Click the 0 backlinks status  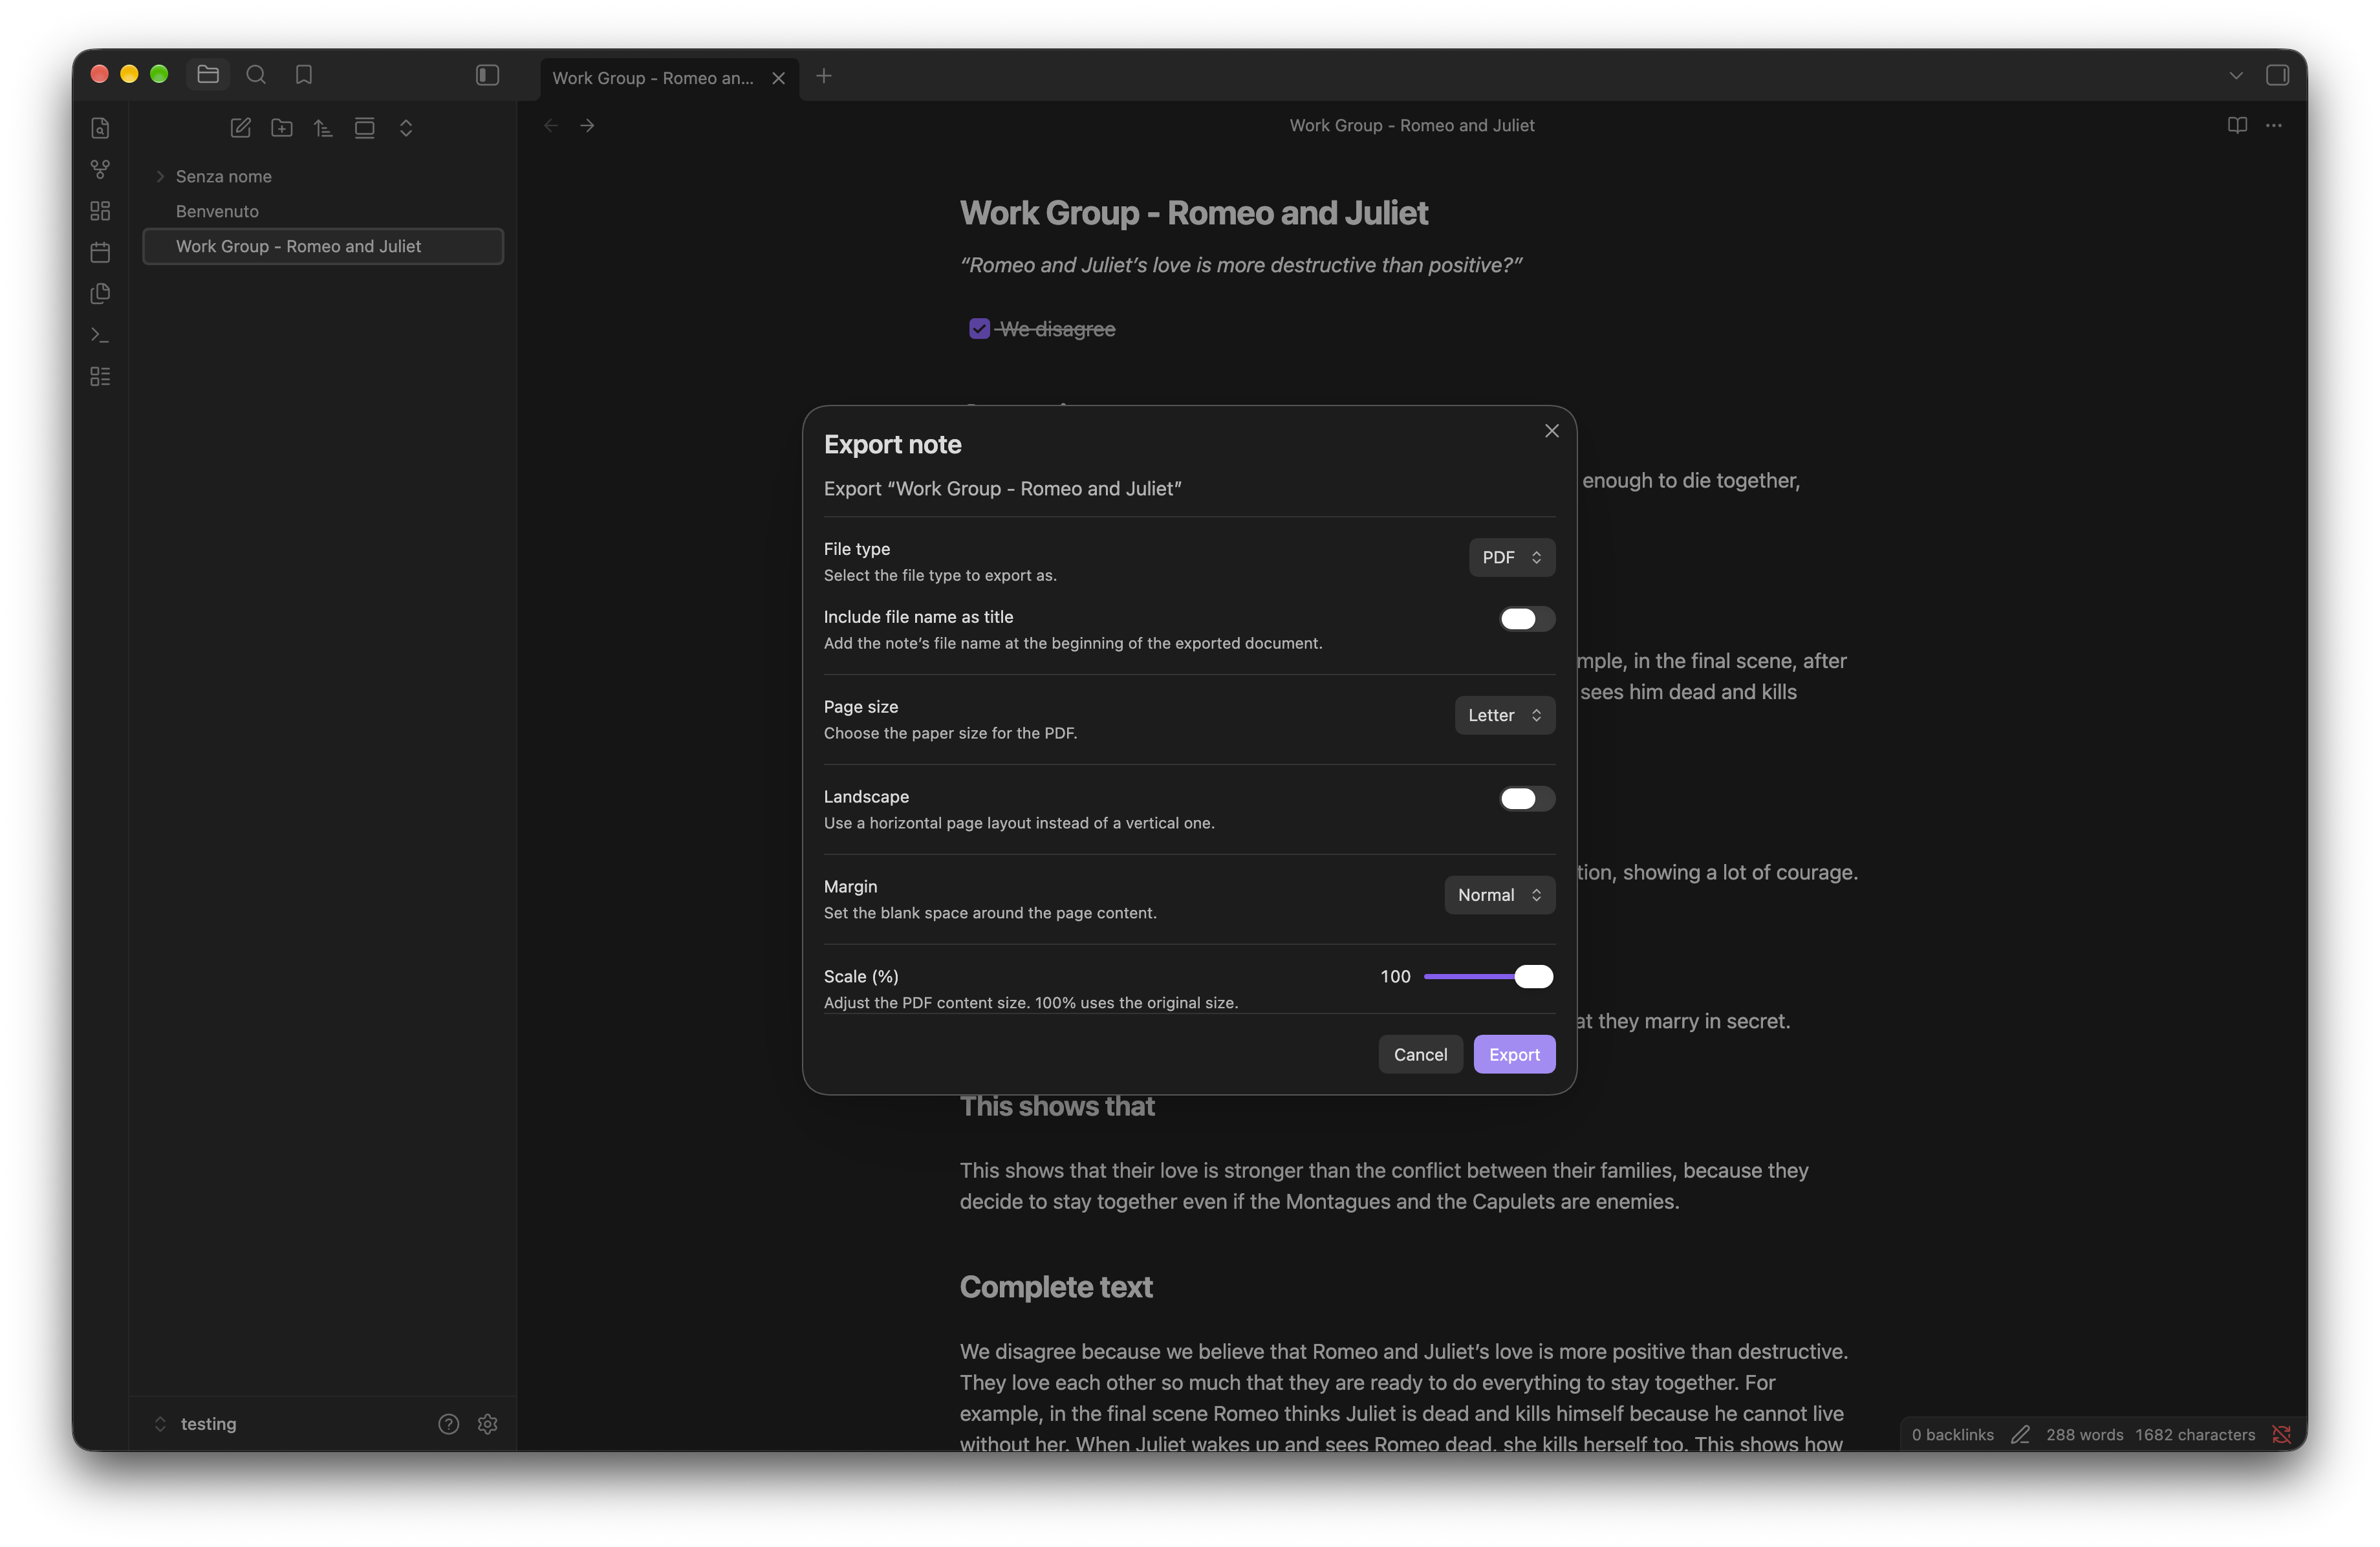tap(1952, 1434)
